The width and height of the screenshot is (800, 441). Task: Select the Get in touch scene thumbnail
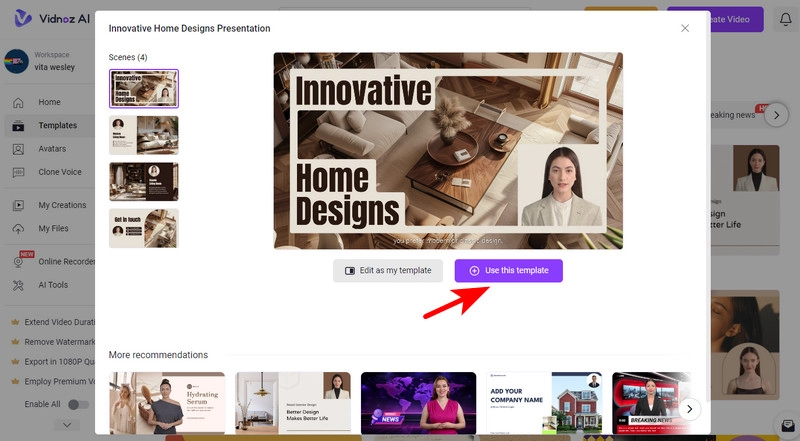click(x=143, y=228)
